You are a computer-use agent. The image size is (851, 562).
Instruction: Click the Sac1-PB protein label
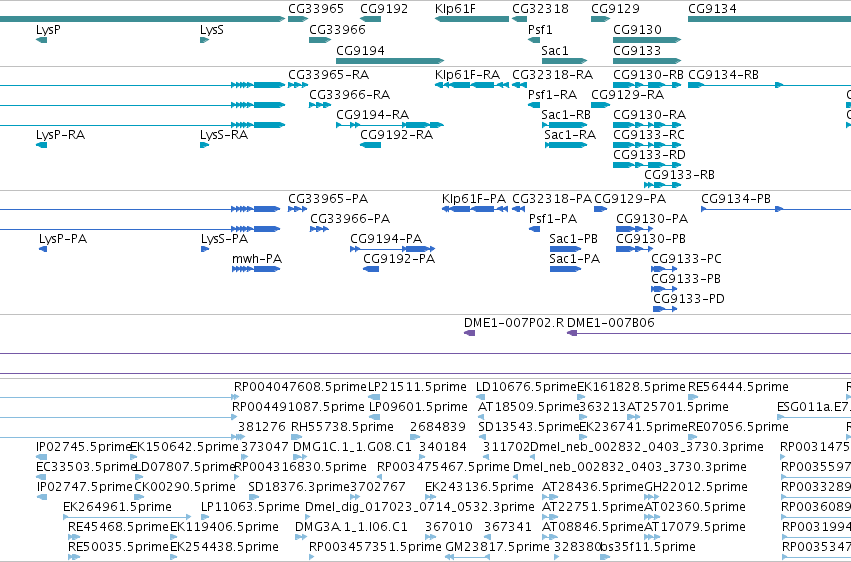click(x=573, y=239)
